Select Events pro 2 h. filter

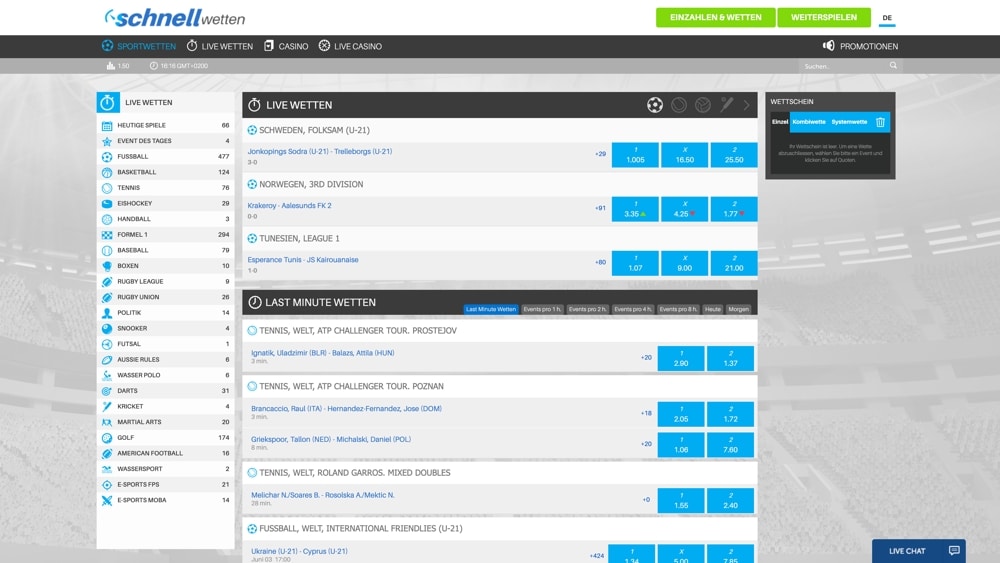point(587,309)
